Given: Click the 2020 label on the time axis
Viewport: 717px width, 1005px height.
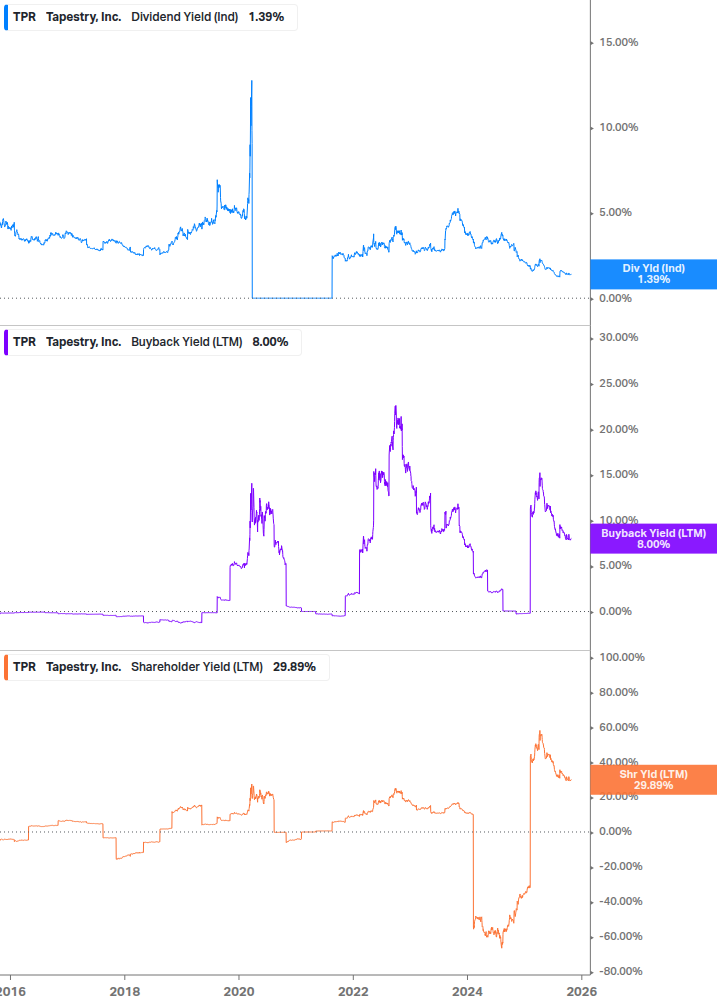Looking at the screenshot, I should coord(239,991).
